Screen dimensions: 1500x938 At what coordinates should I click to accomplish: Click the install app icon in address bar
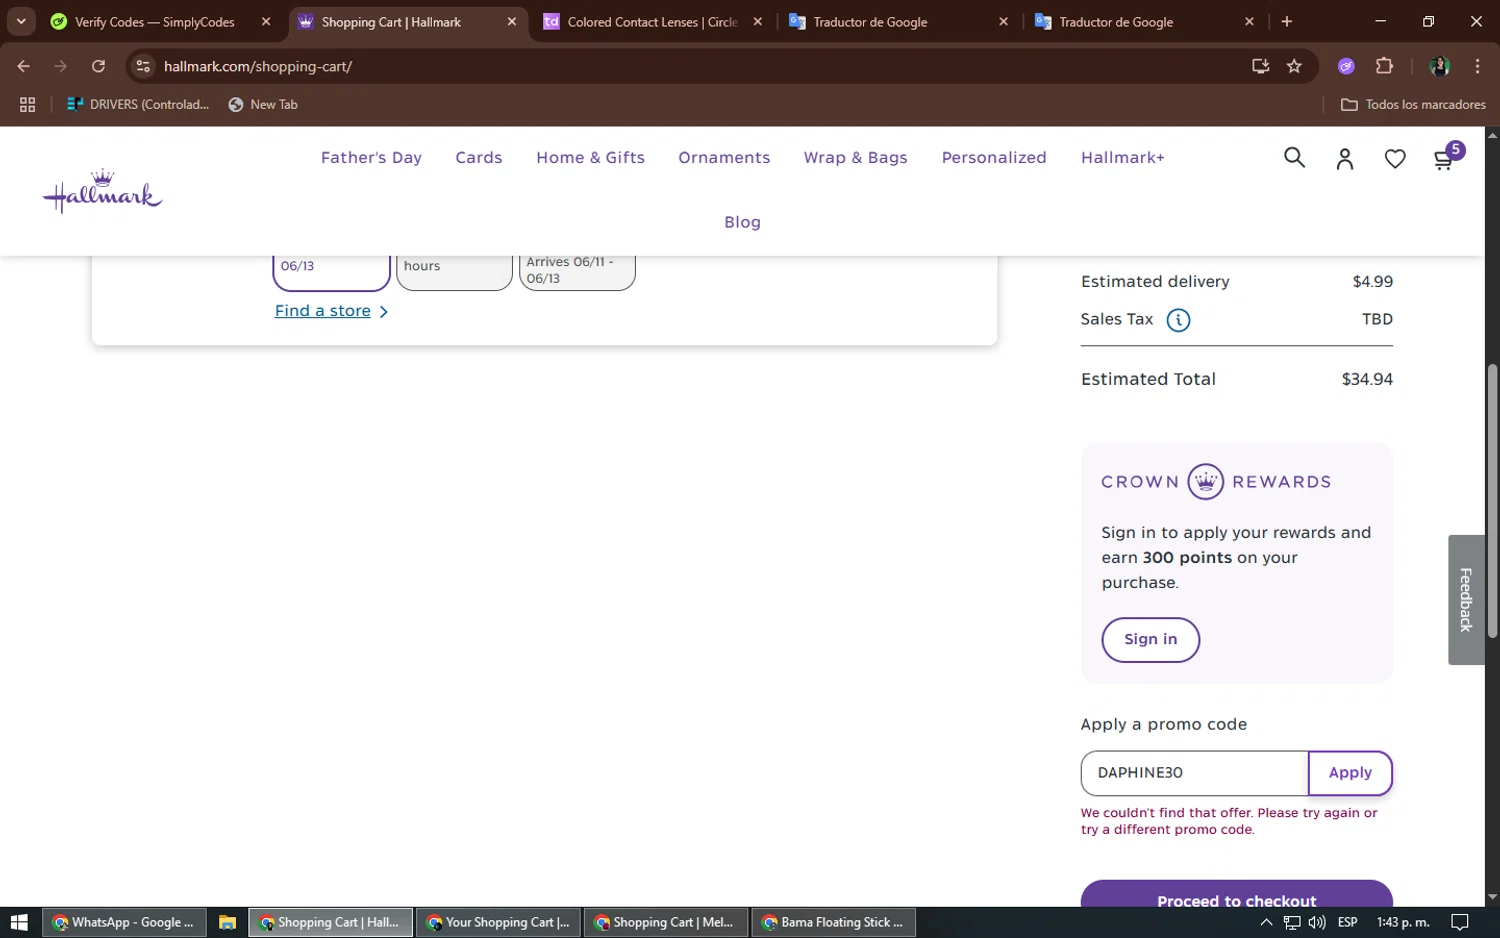click(x=1260, y=66)
